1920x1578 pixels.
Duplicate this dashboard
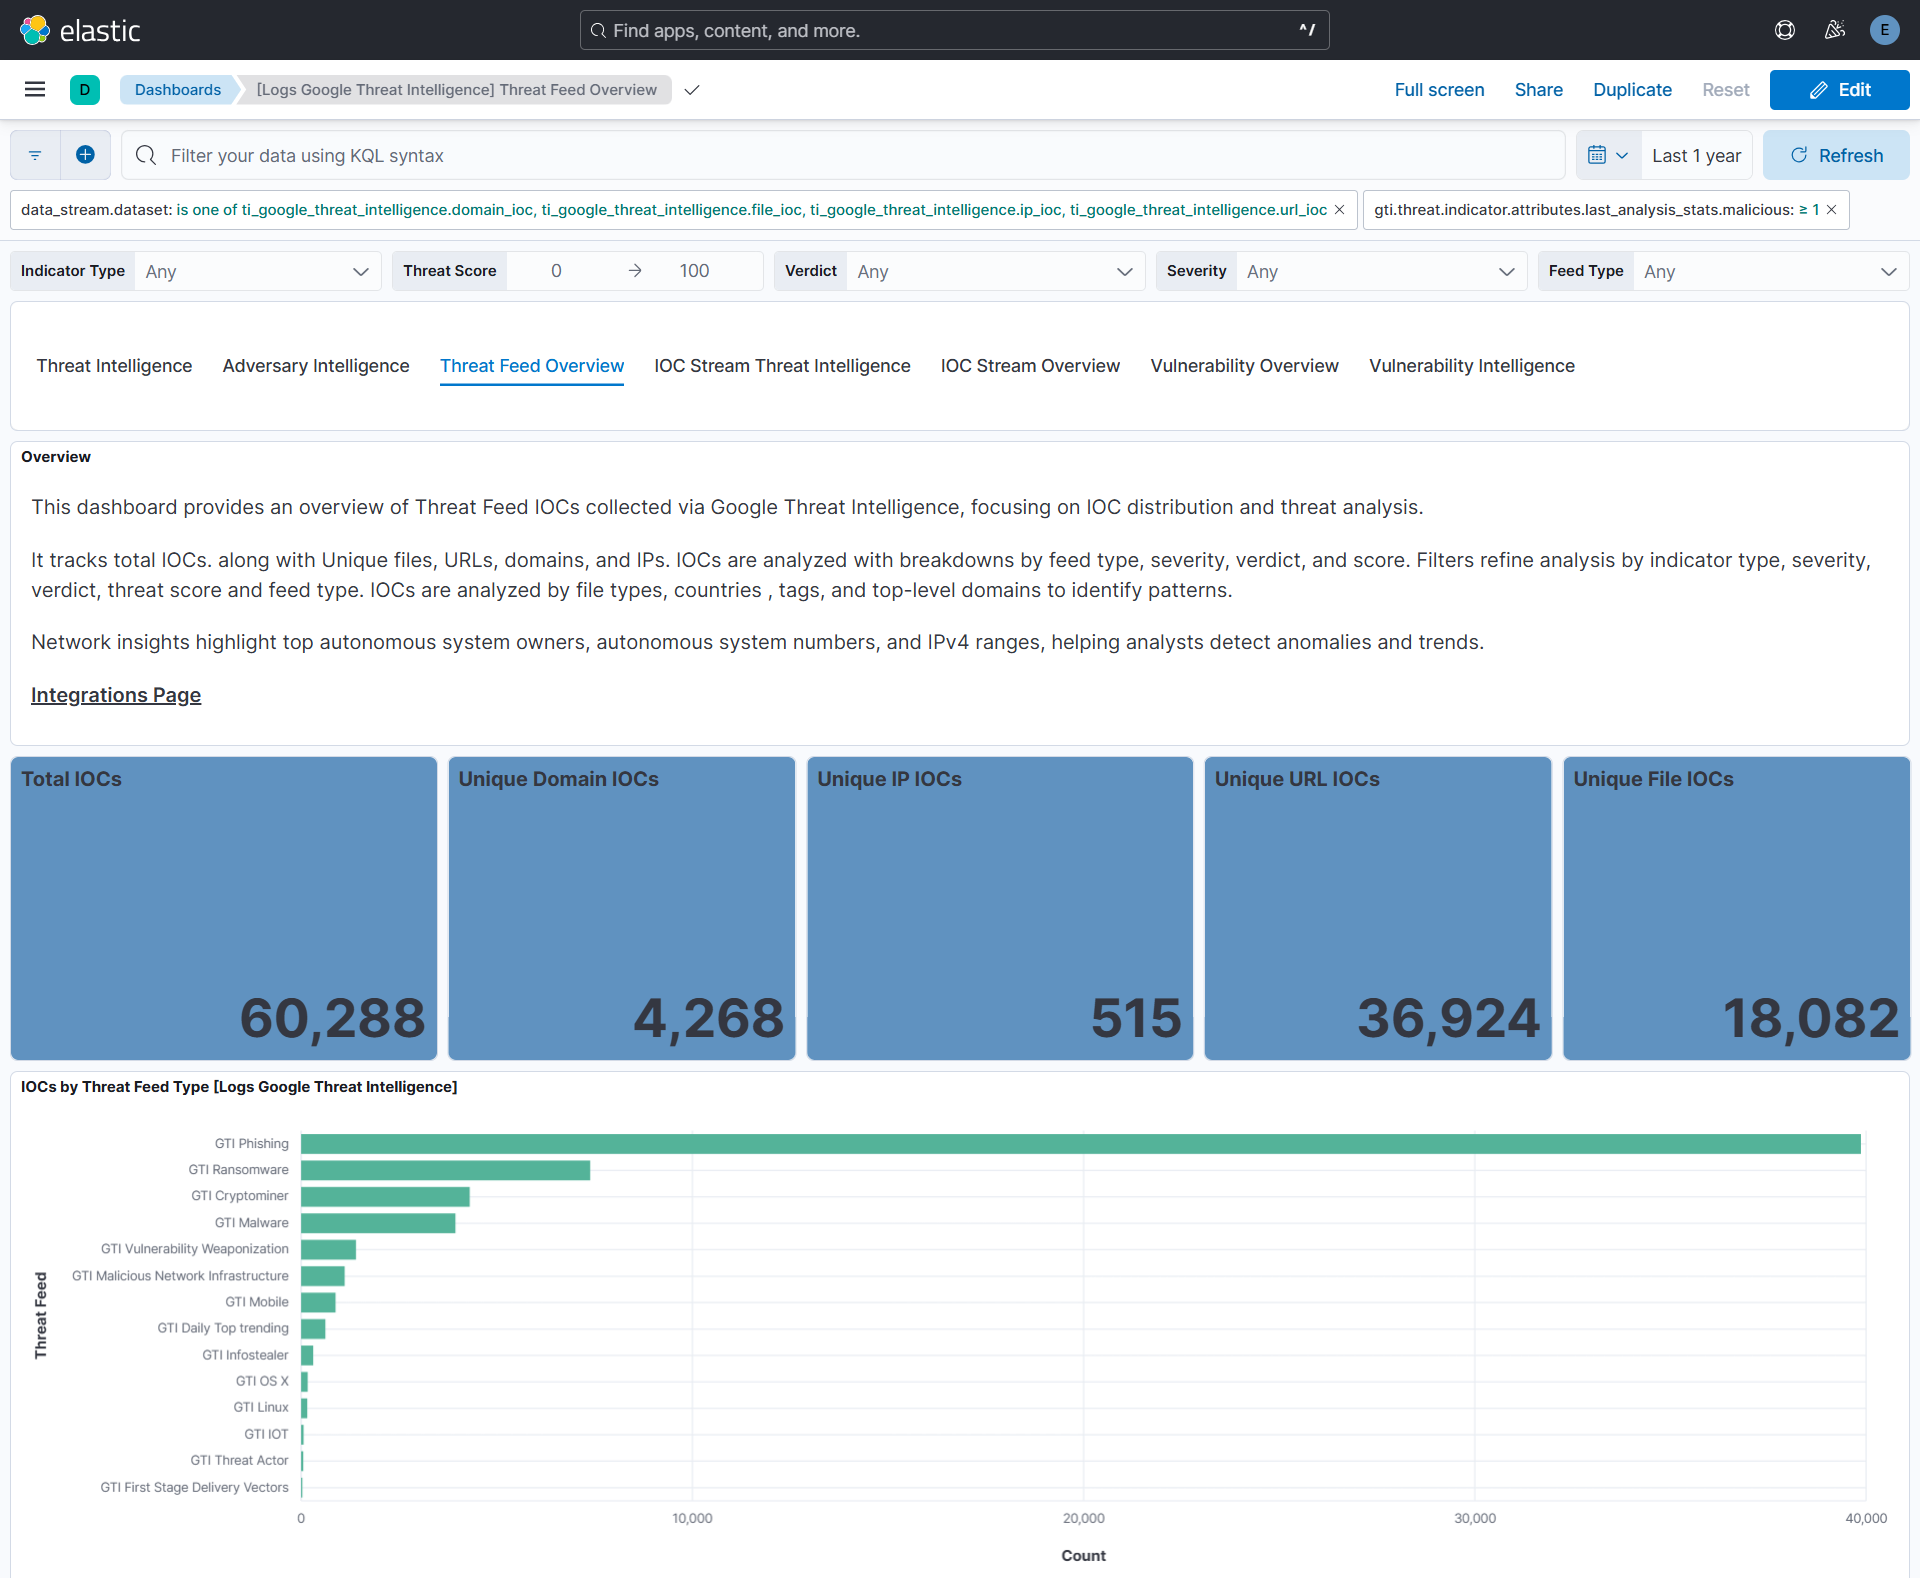pyautogui.click(x=1632, y=90)
